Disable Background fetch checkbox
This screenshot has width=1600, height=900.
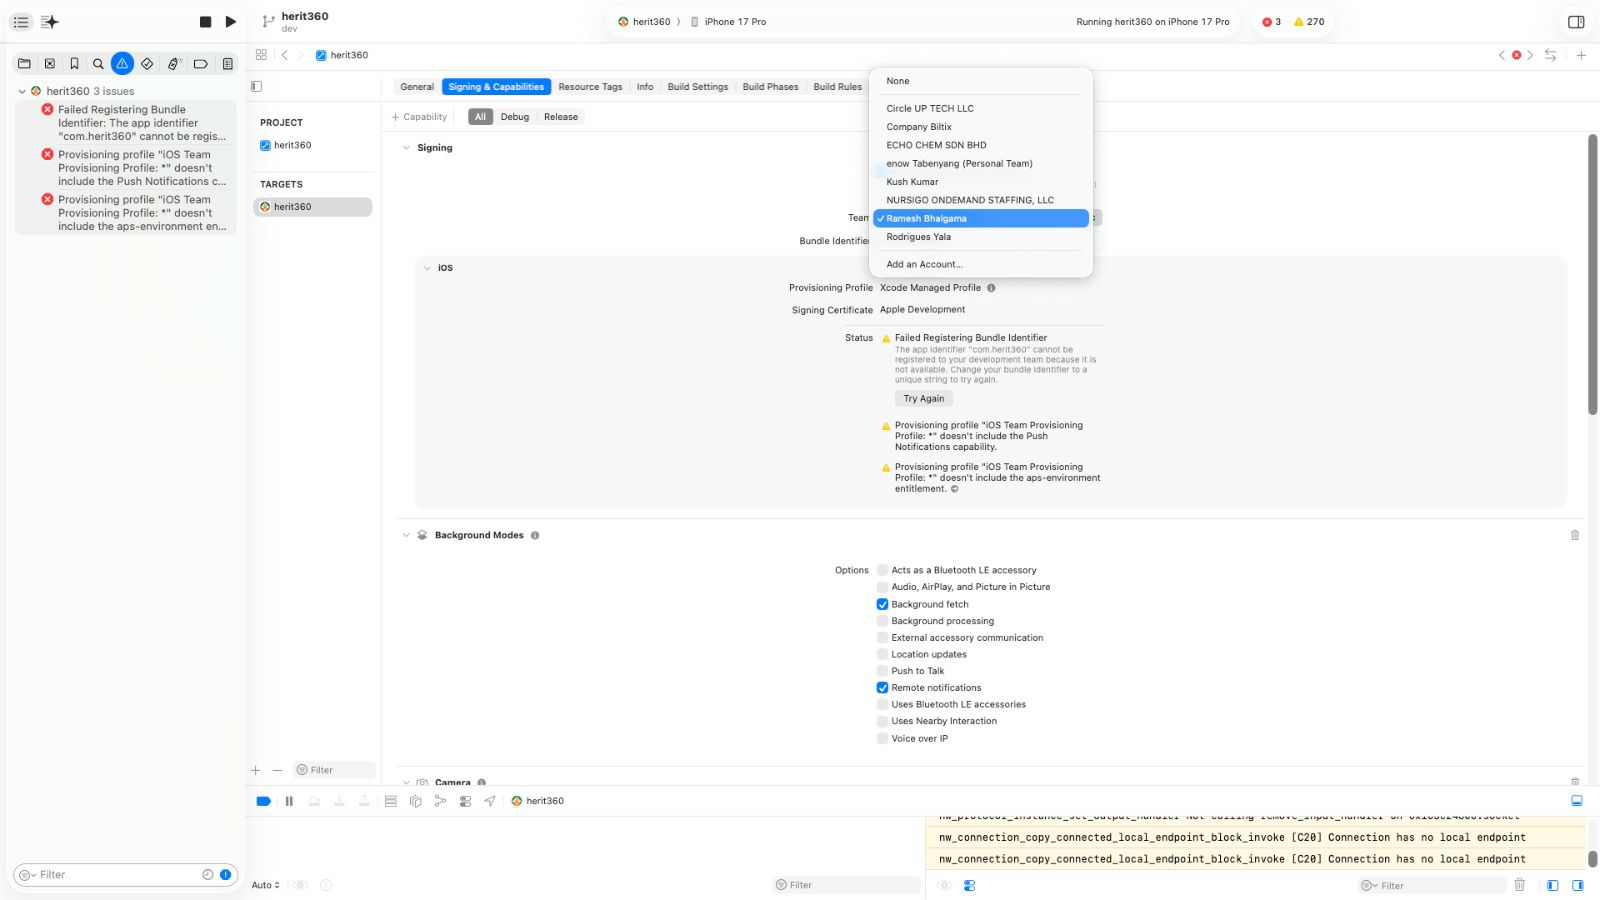(x=882, y=604)
